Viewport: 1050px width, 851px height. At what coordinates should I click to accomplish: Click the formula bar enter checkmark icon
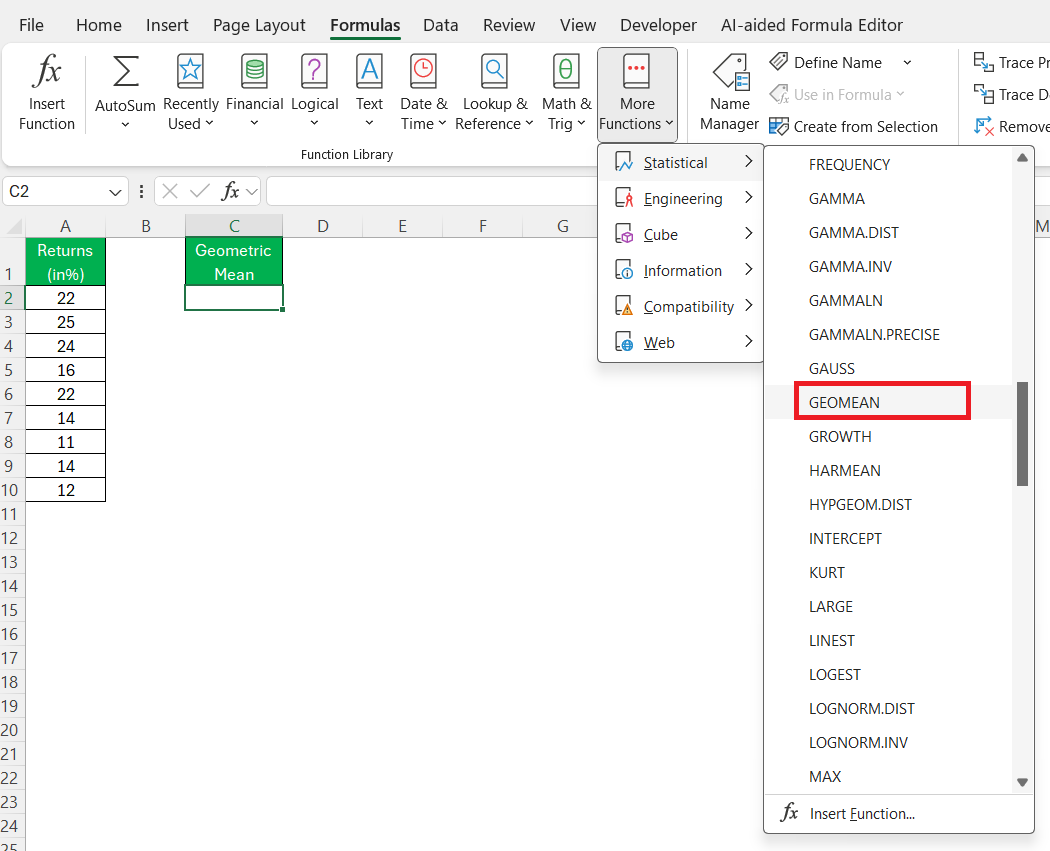200,191
